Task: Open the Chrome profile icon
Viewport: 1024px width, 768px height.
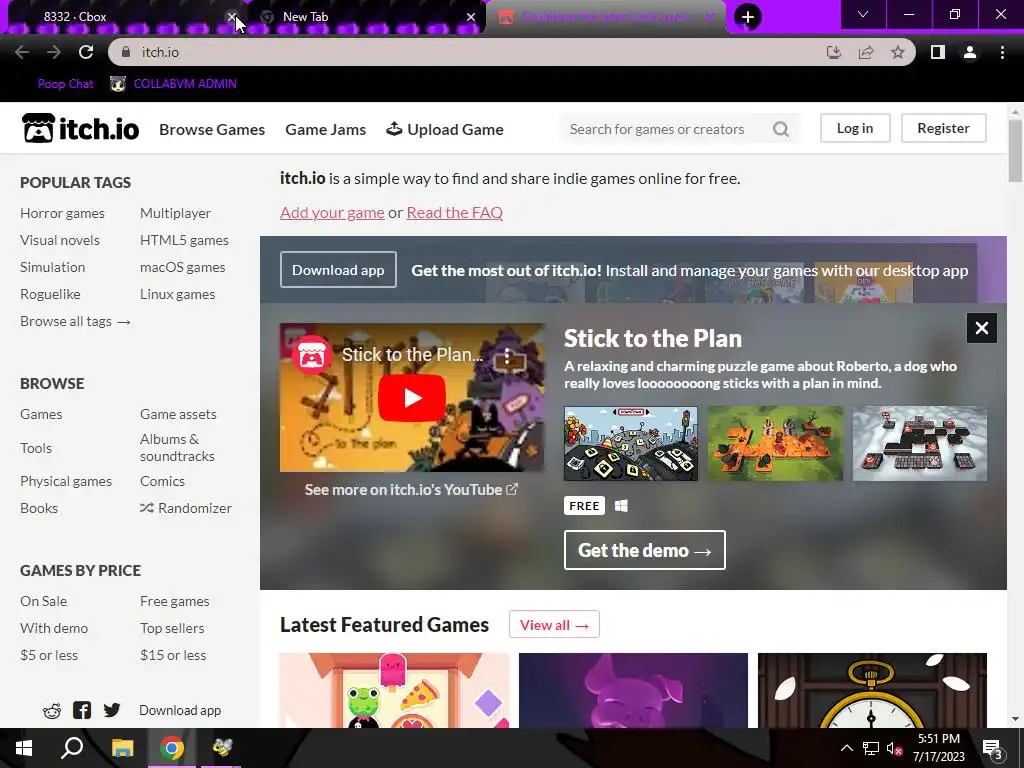Action: pyautogui.click(x=970, y=52)
